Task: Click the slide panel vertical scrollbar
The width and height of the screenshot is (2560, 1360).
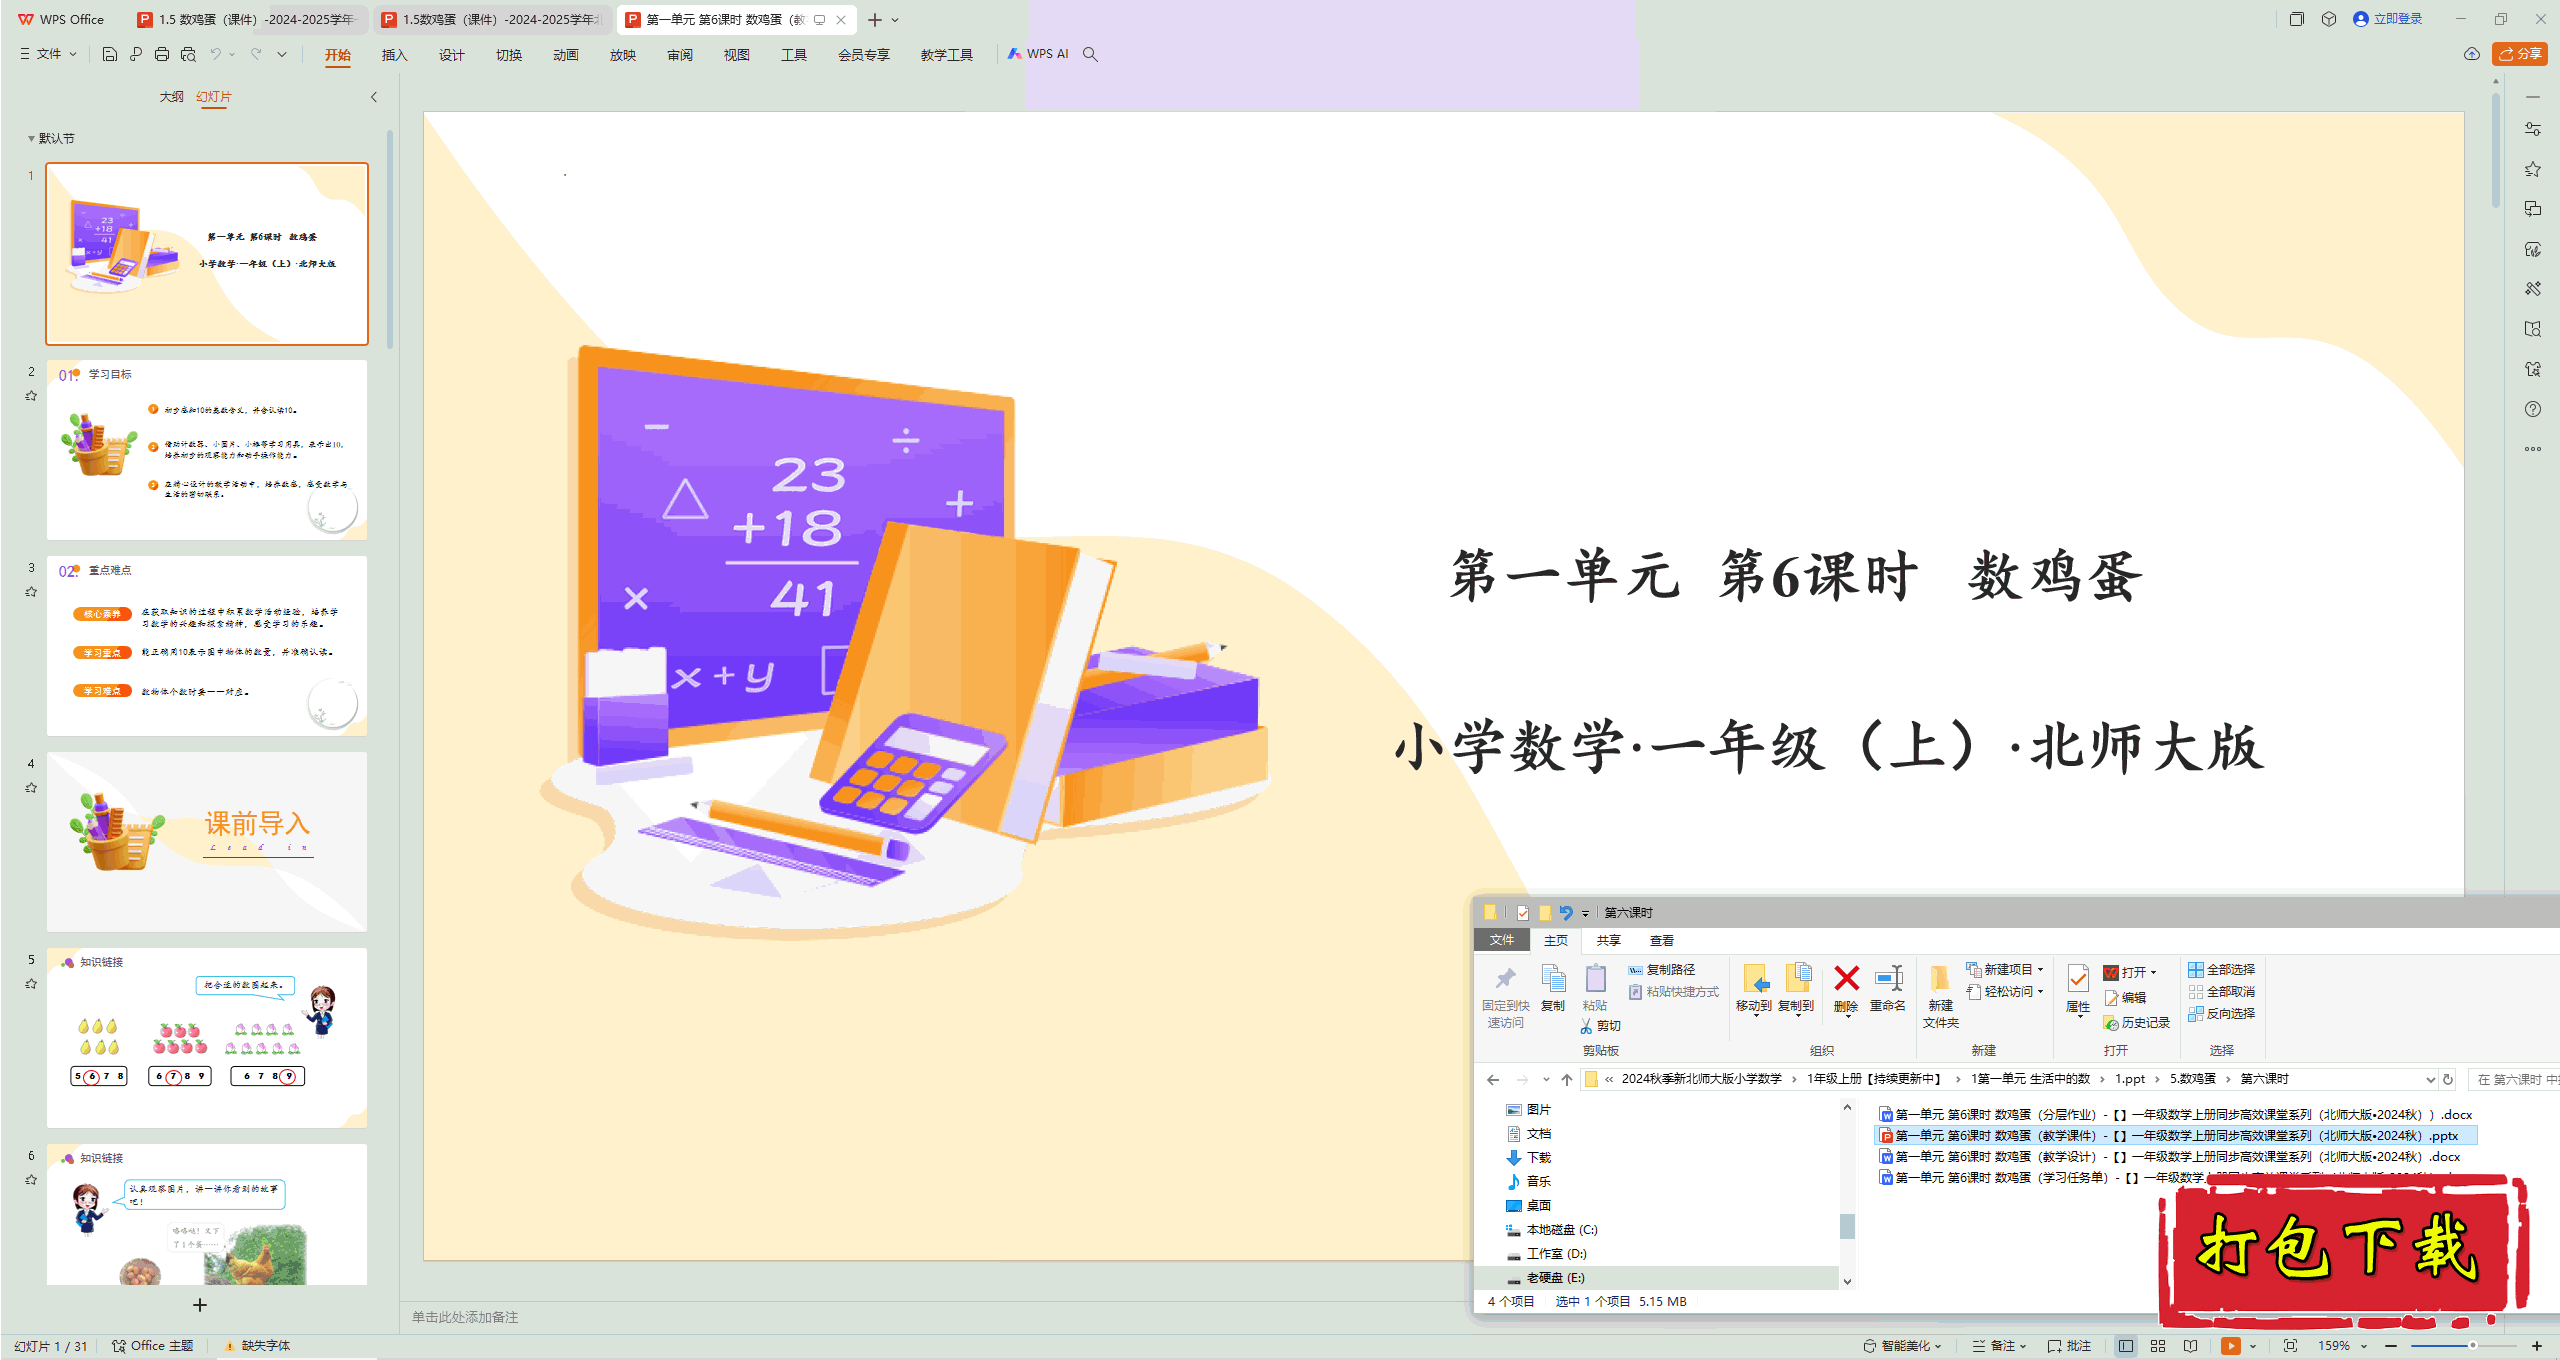Action: (389, 240)
